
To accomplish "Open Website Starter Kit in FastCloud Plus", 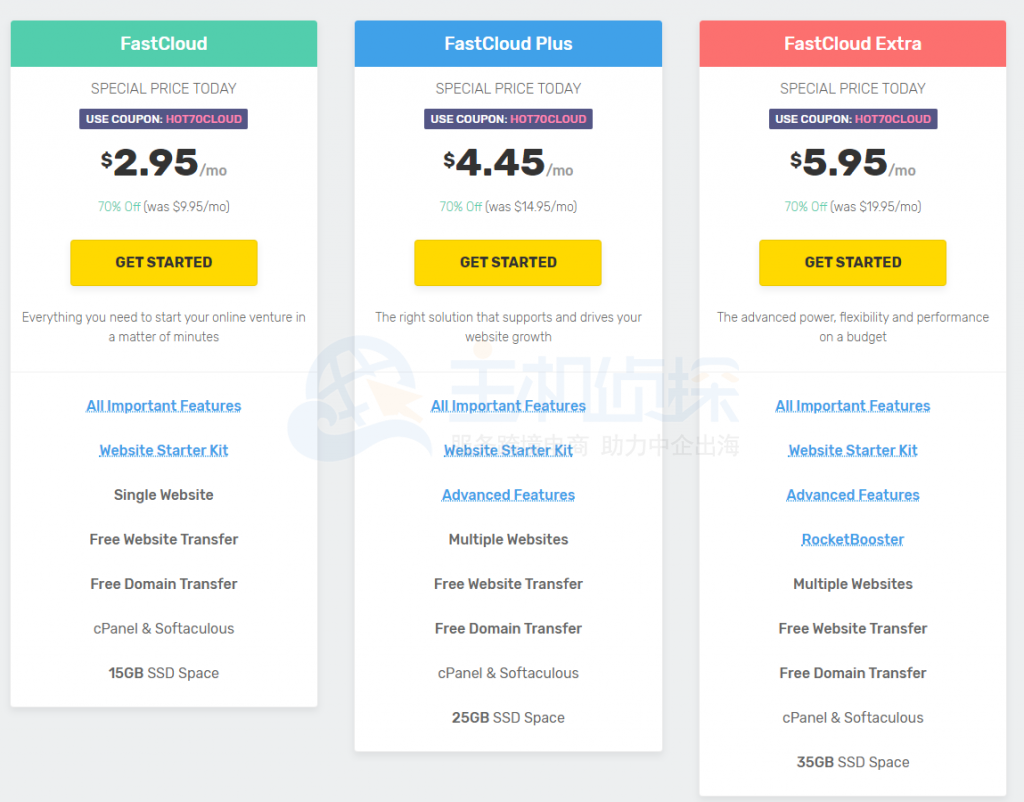I will click(x=508, y=450).
